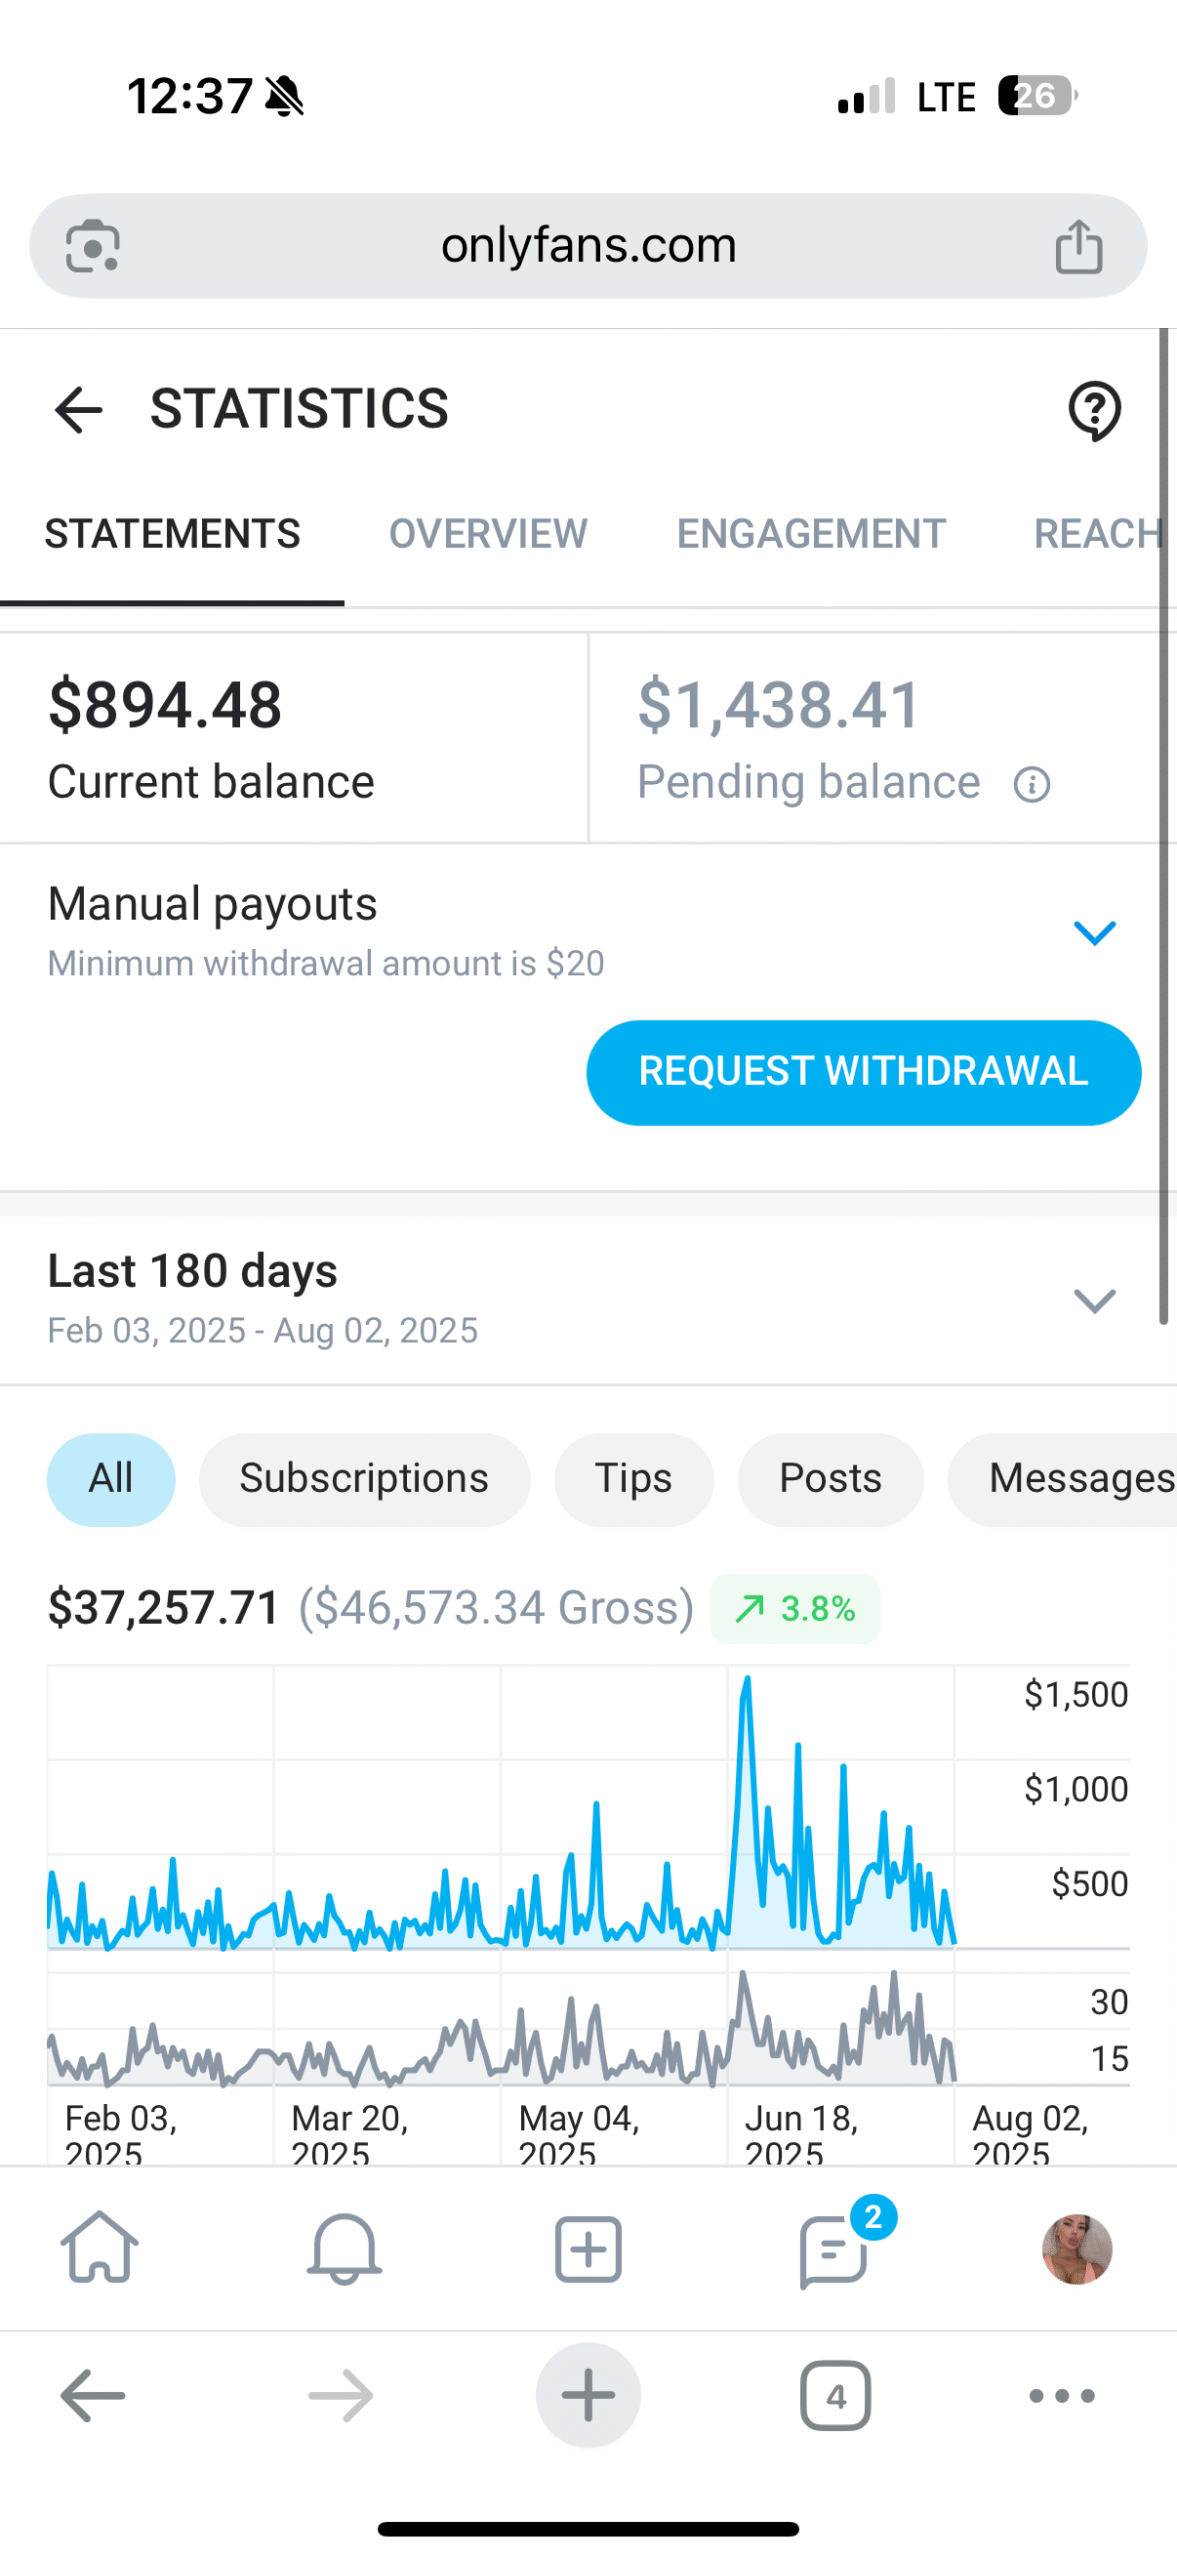This screenshot has width=1177, height=2560.
Task: Tap the Pending balance info icon
Action: click(1031, 785)
